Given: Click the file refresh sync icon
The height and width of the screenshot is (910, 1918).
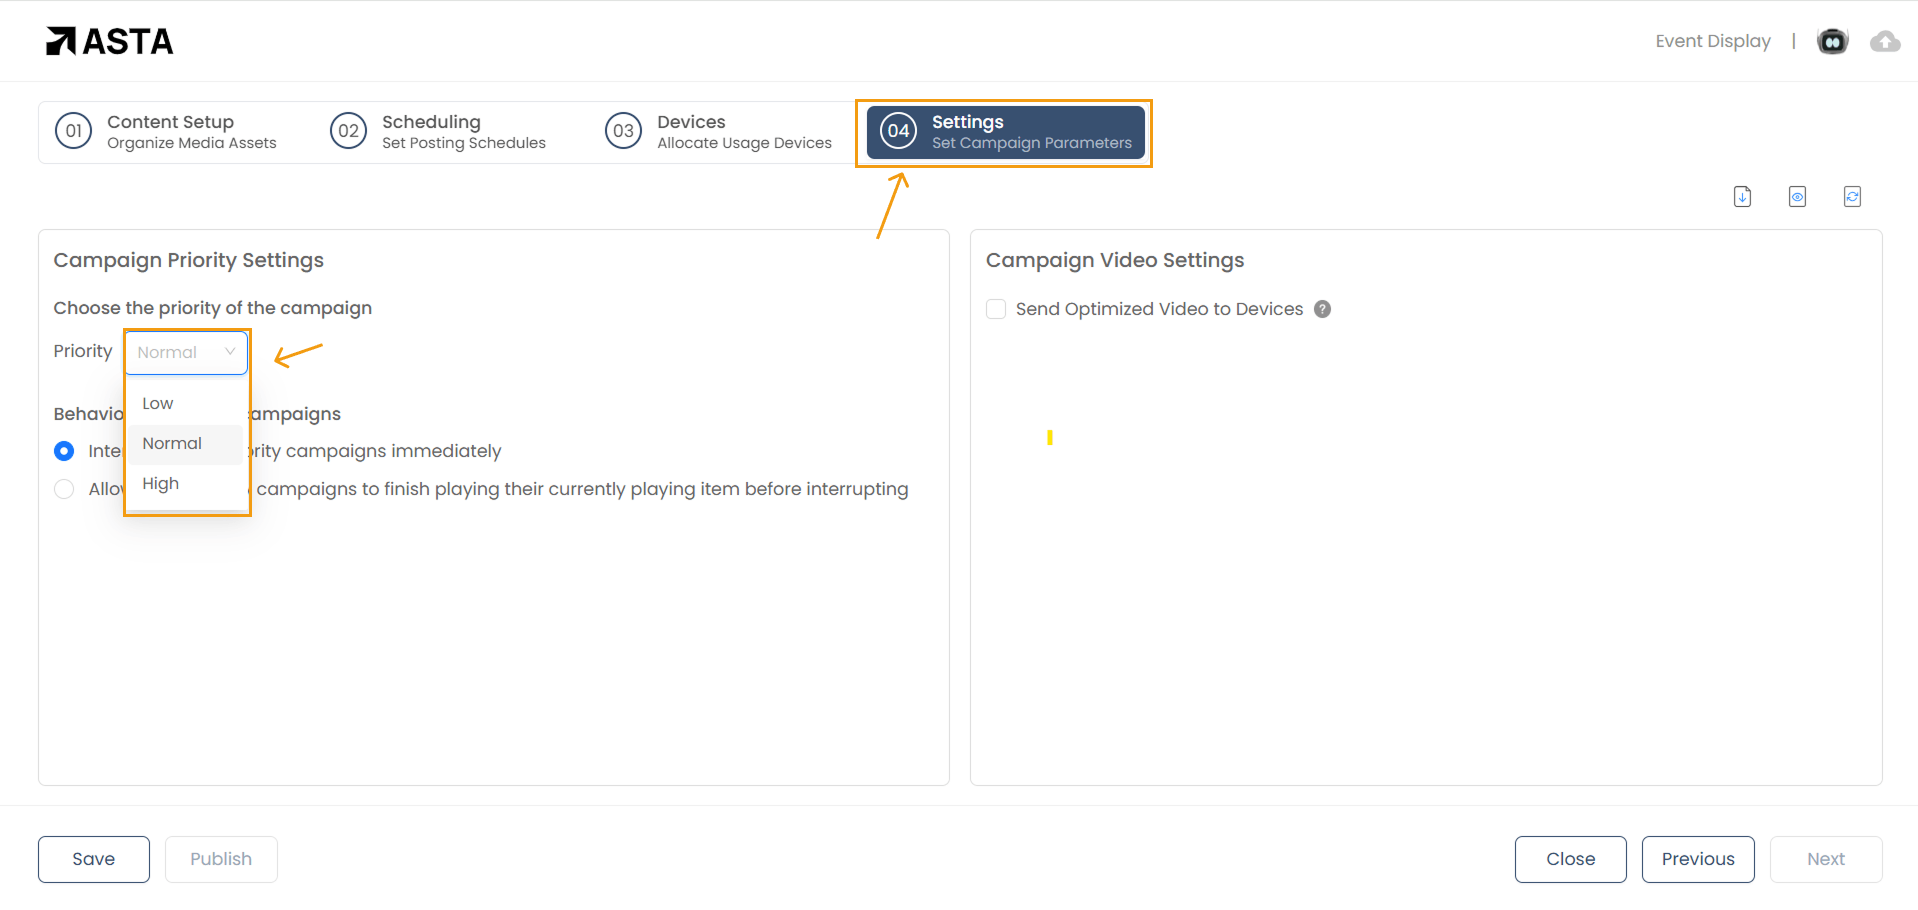Looking at the screenshot, I should click(1852, 197).
